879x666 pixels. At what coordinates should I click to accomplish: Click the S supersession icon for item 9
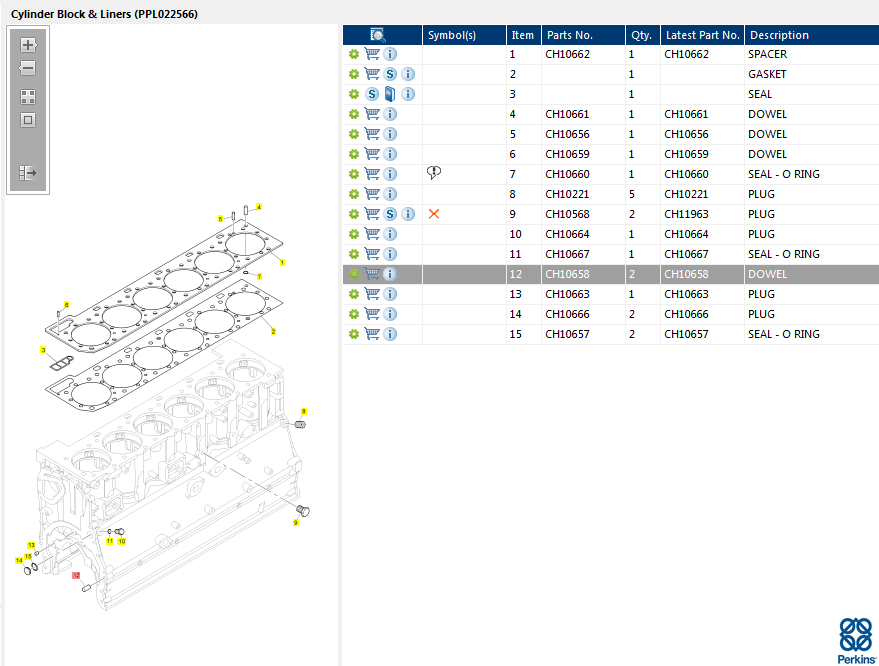tap(390, 214)
